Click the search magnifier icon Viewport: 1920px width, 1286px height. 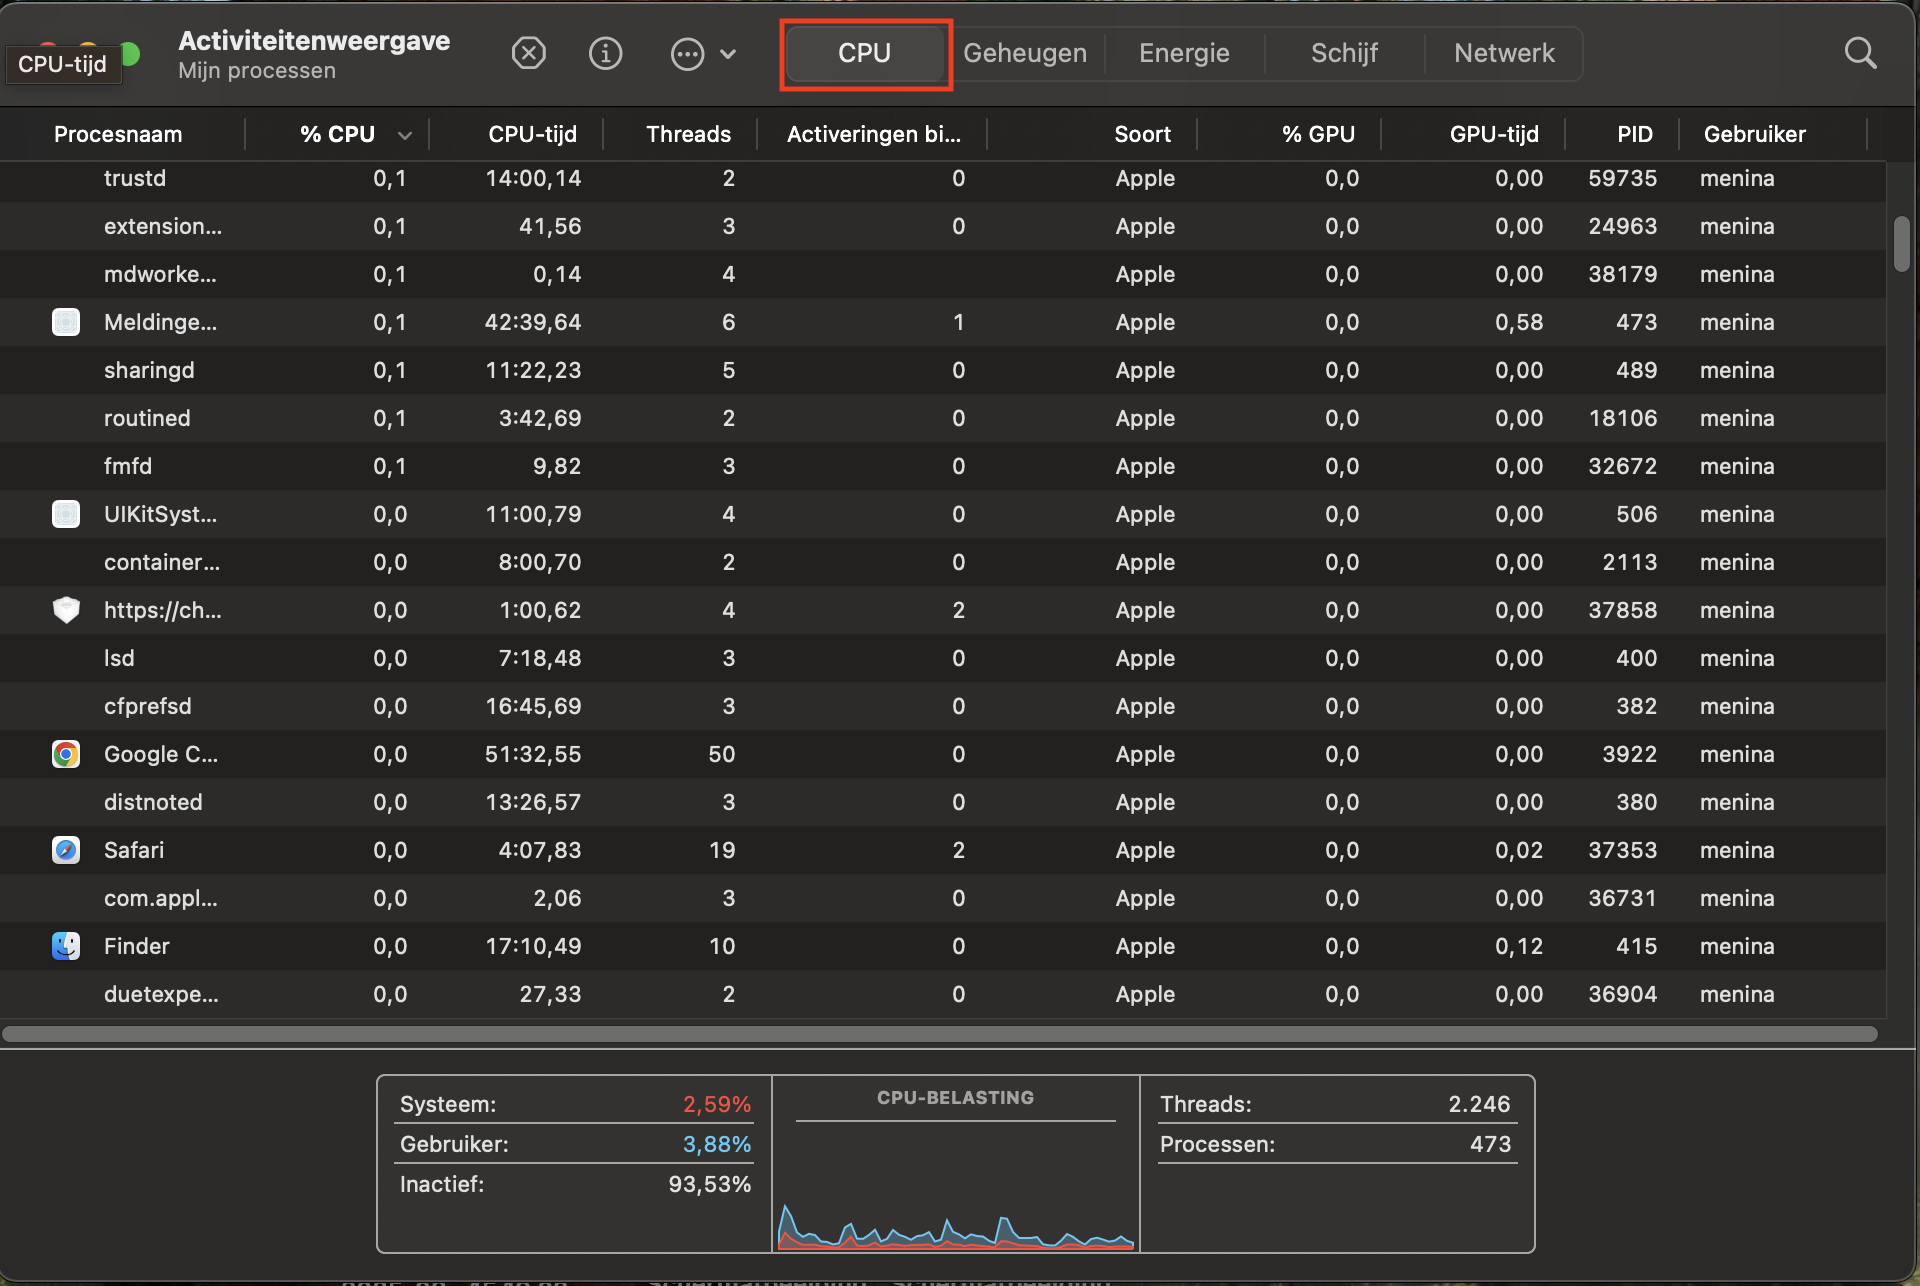1859,53
